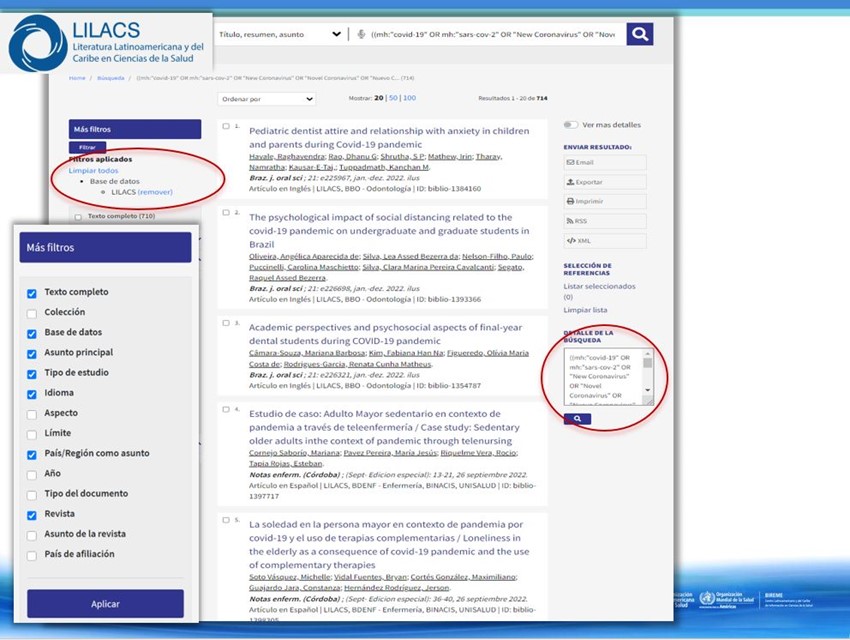Click the up arrow of search detail scrollbar
The width and height of the screenshot is (850, 640).
tap(647, 354)
